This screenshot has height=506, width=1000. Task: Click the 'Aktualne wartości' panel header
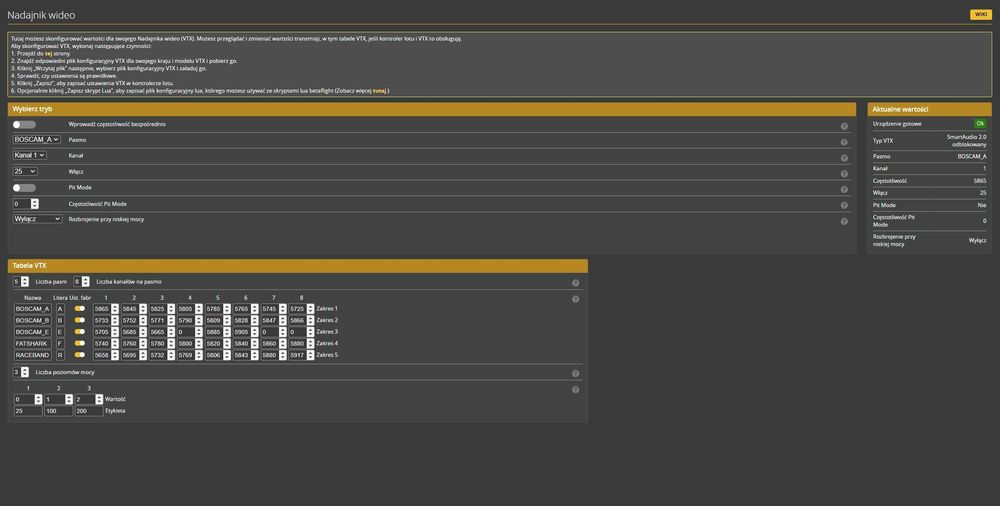tap(929, 109)
